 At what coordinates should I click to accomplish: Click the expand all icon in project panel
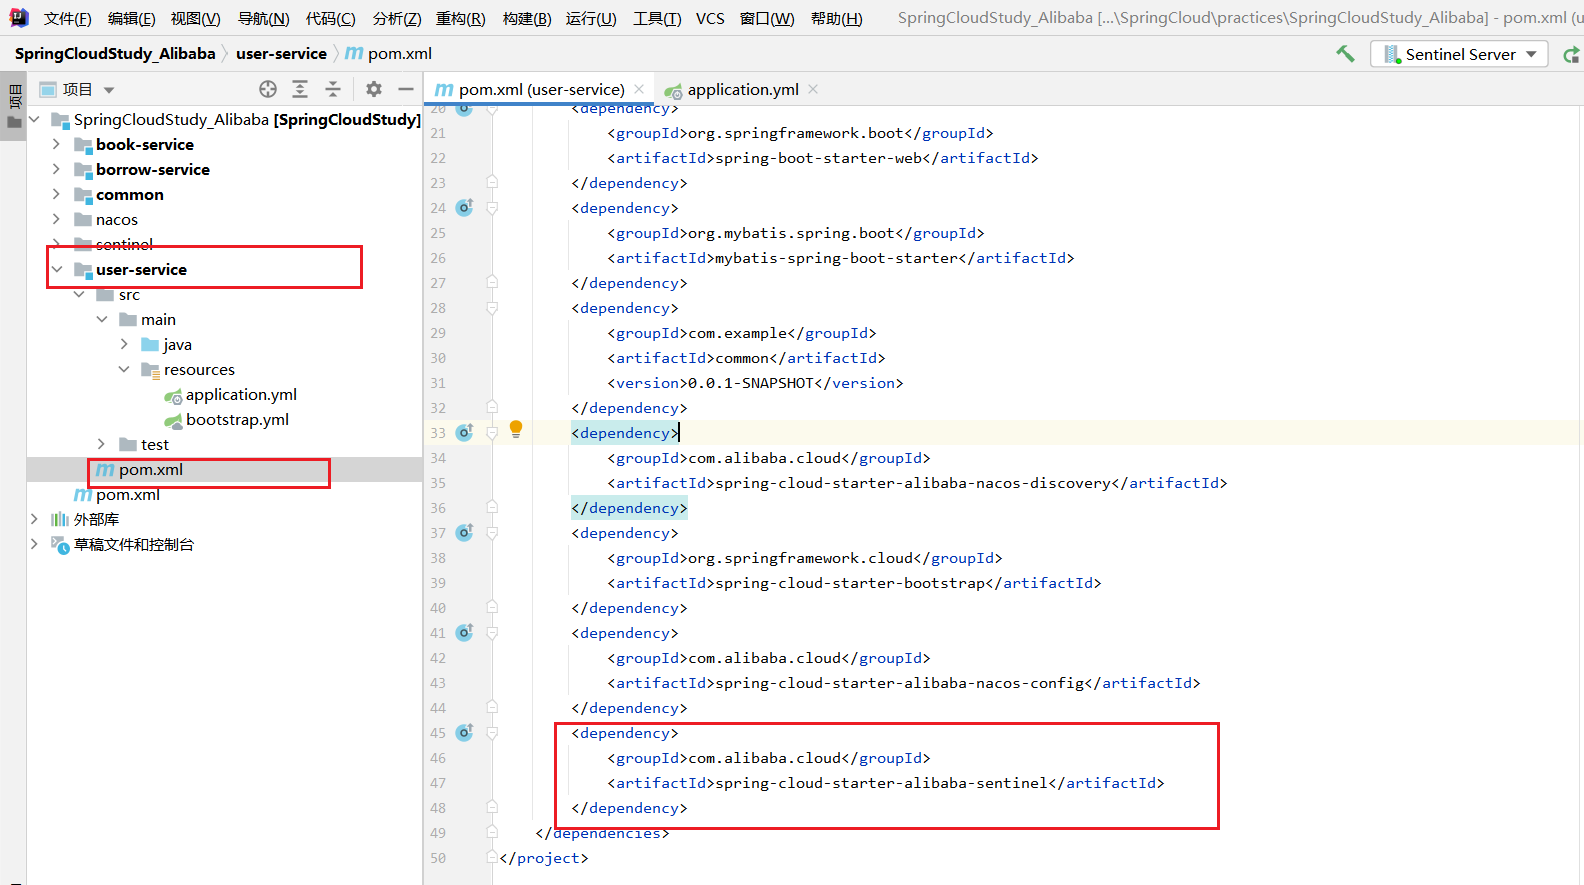point(300,89)
